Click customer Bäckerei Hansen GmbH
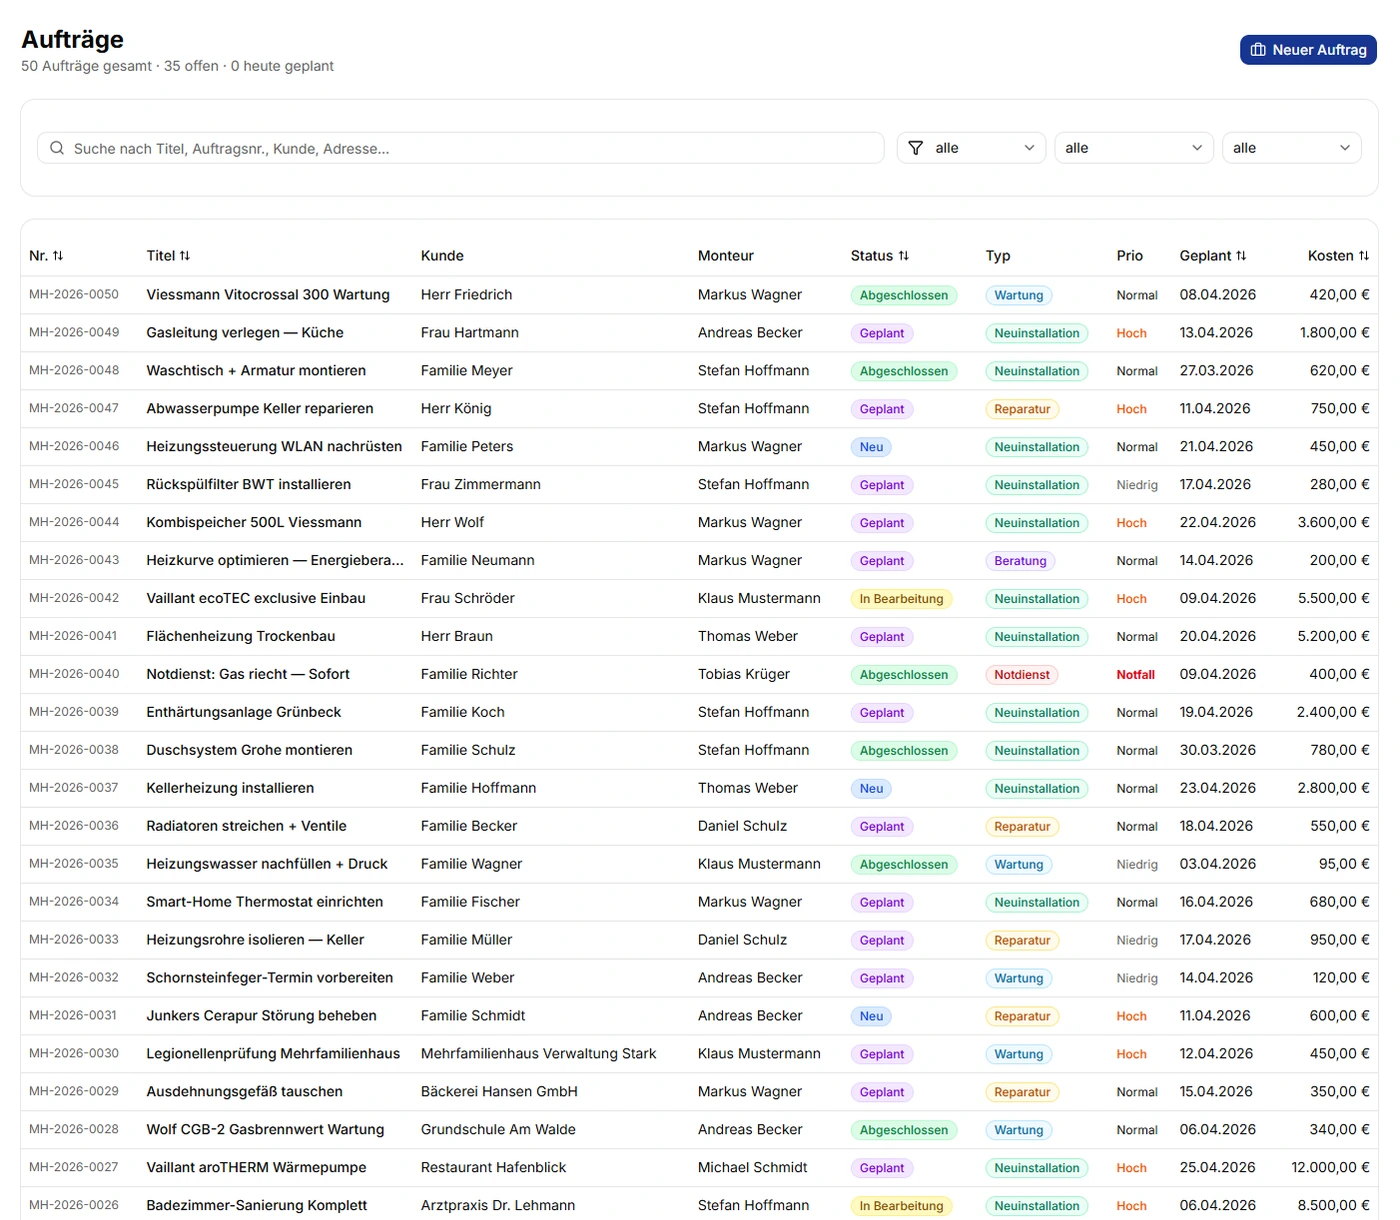Viewport: 1400px width, 1220px height. 499,1093
